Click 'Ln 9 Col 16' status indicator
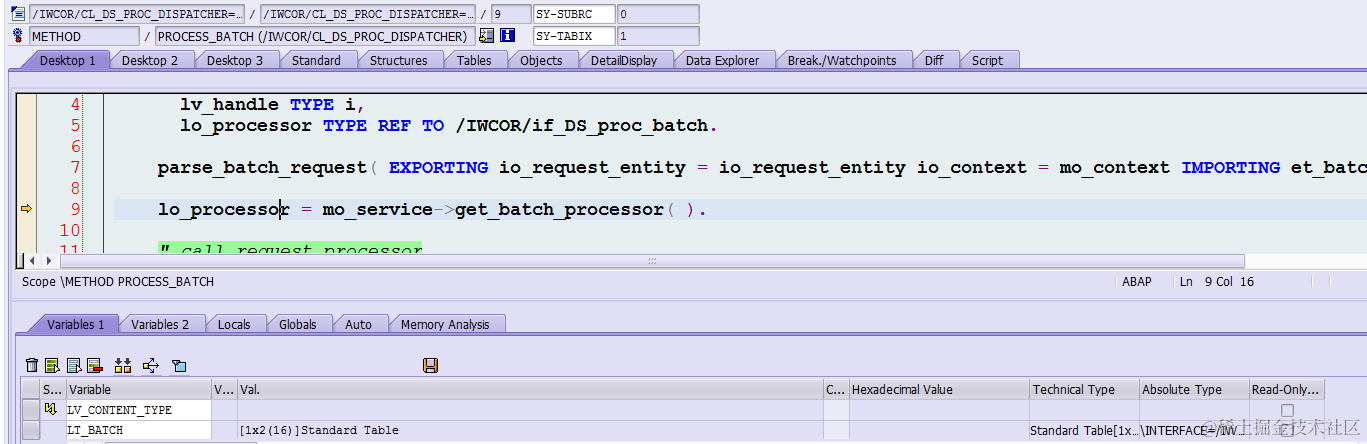The height and width of the screenshot is (444, 1367). point(1217,282)
